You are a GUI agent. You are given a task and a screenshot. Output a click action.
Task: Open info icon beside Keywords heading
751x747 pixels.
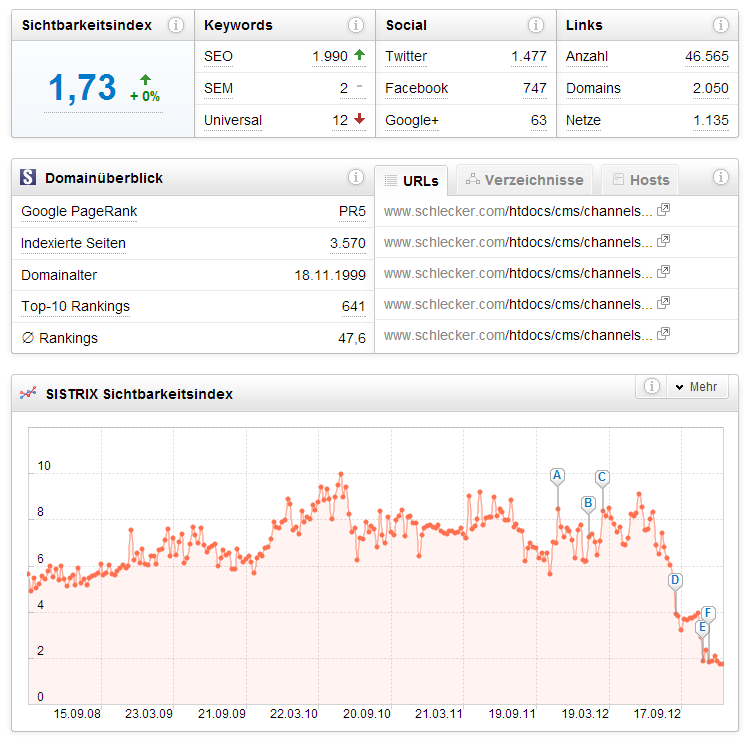coord(356,25)
